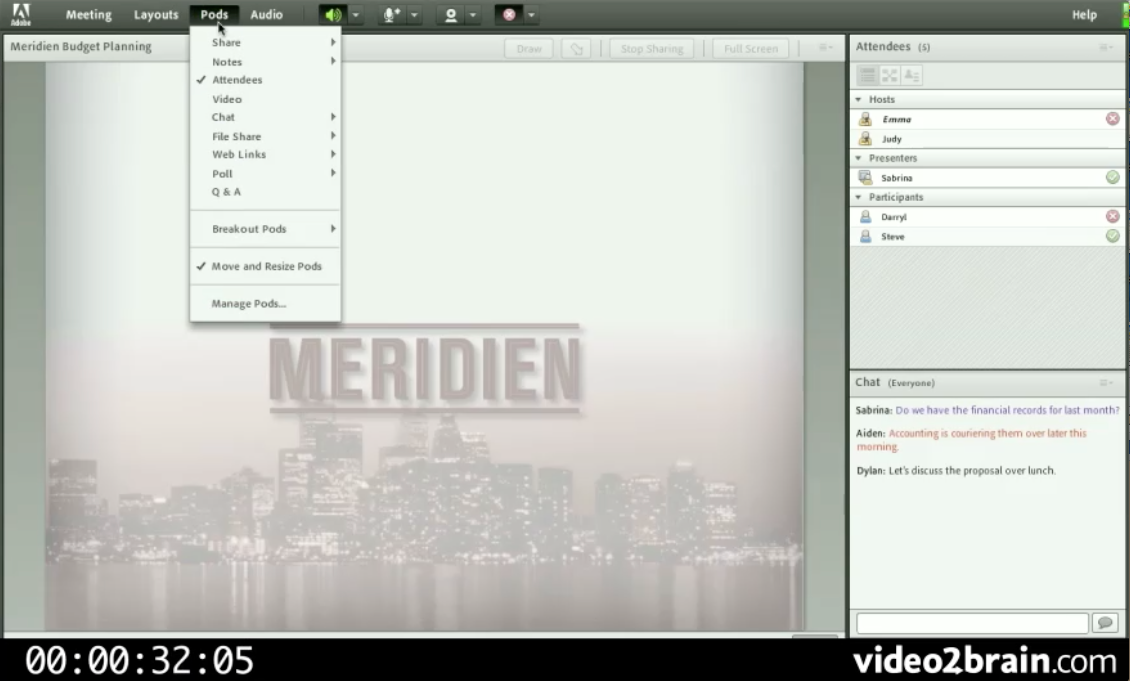This screenshot has width=1130, height=681.
Task: Expand the Notes submenu
Action: 265,62
